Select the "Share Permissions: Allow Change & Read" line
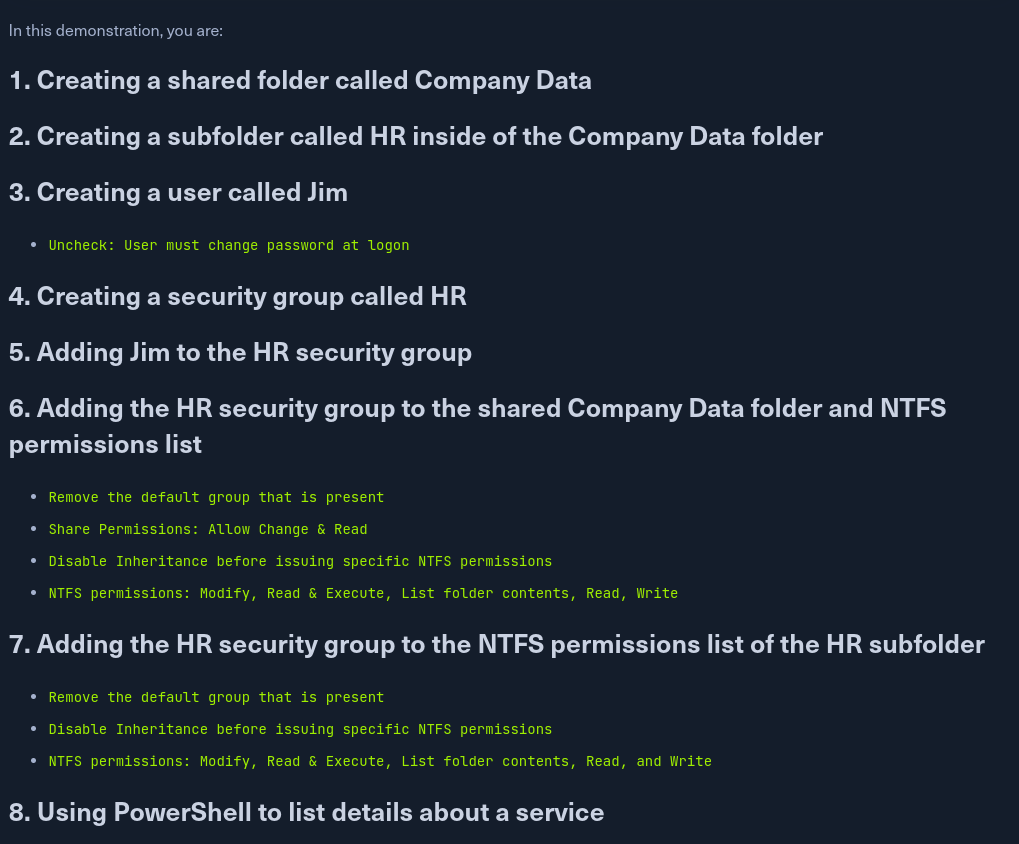Image resolution: width=1019 pixels, height=844 pixels. (x=208, y=529)
